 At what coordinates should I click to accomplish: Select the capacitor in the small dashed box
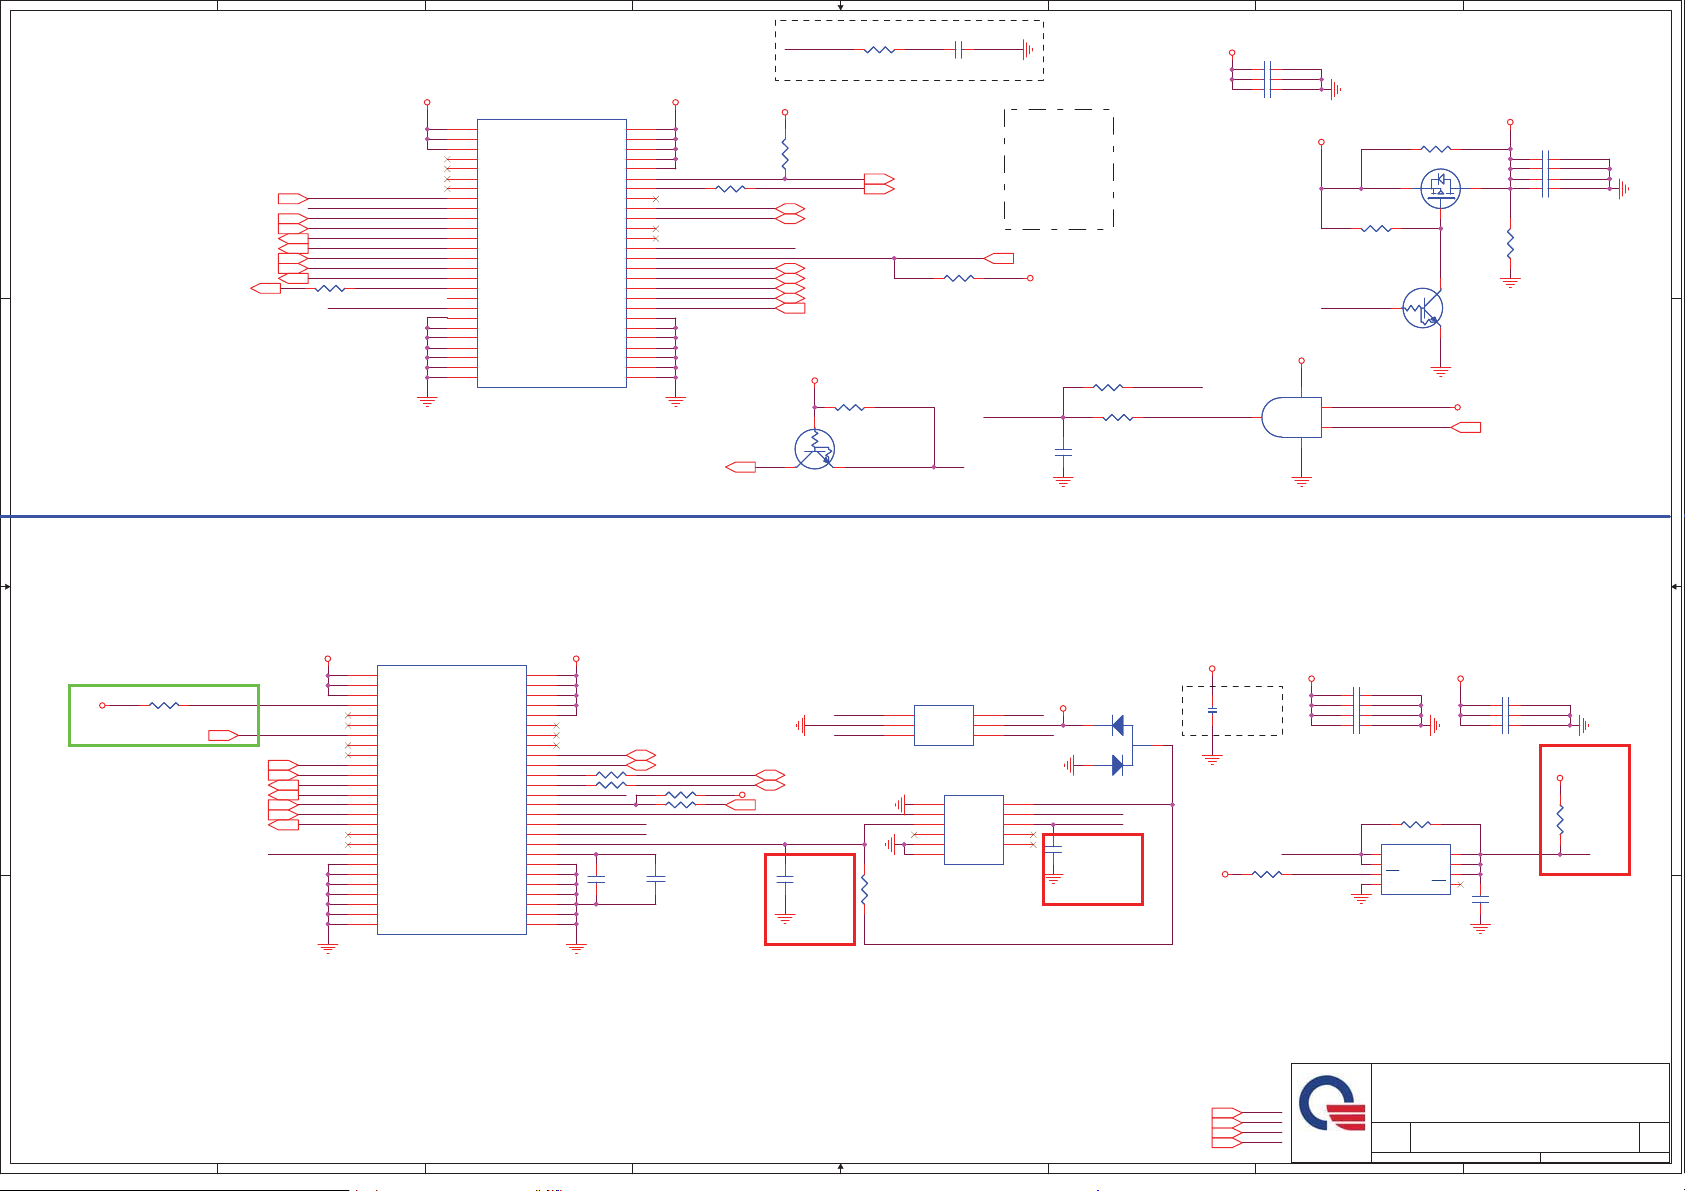1212,711
